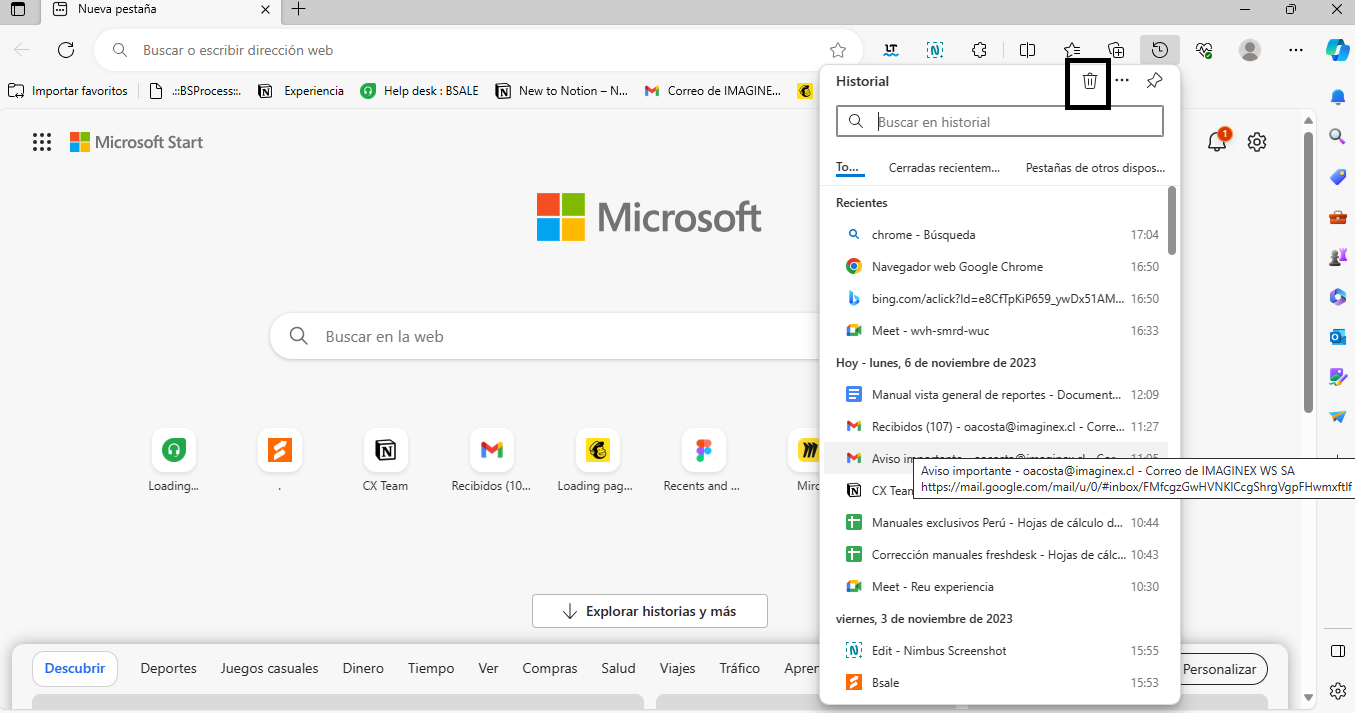Open the browser Settings and more menu
Viewport: 1355px width, 713px height.
tap(1296, 50)
